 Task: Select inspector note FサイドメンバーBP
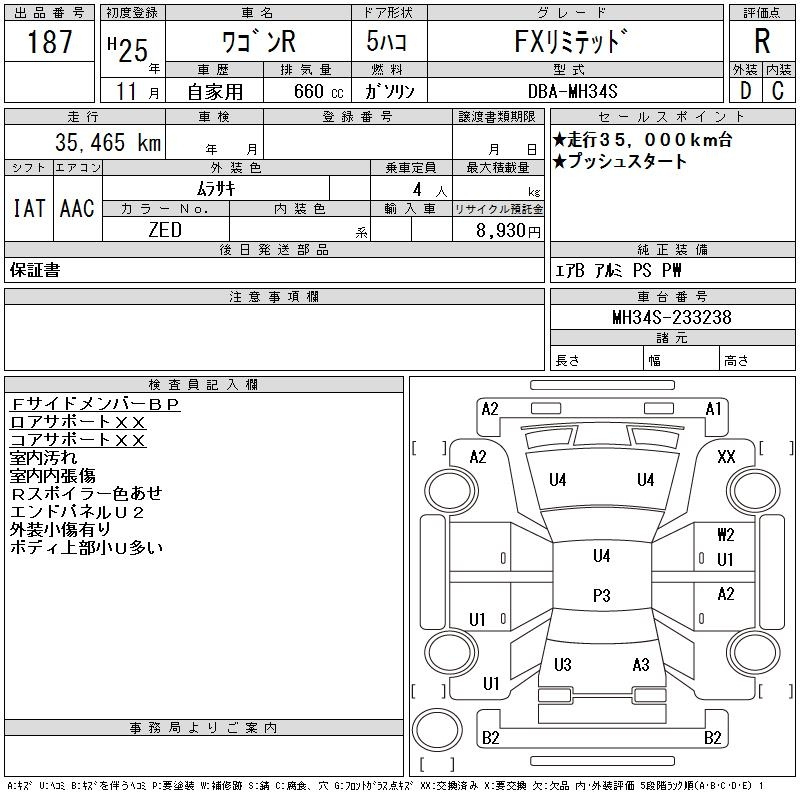(95, 404)
